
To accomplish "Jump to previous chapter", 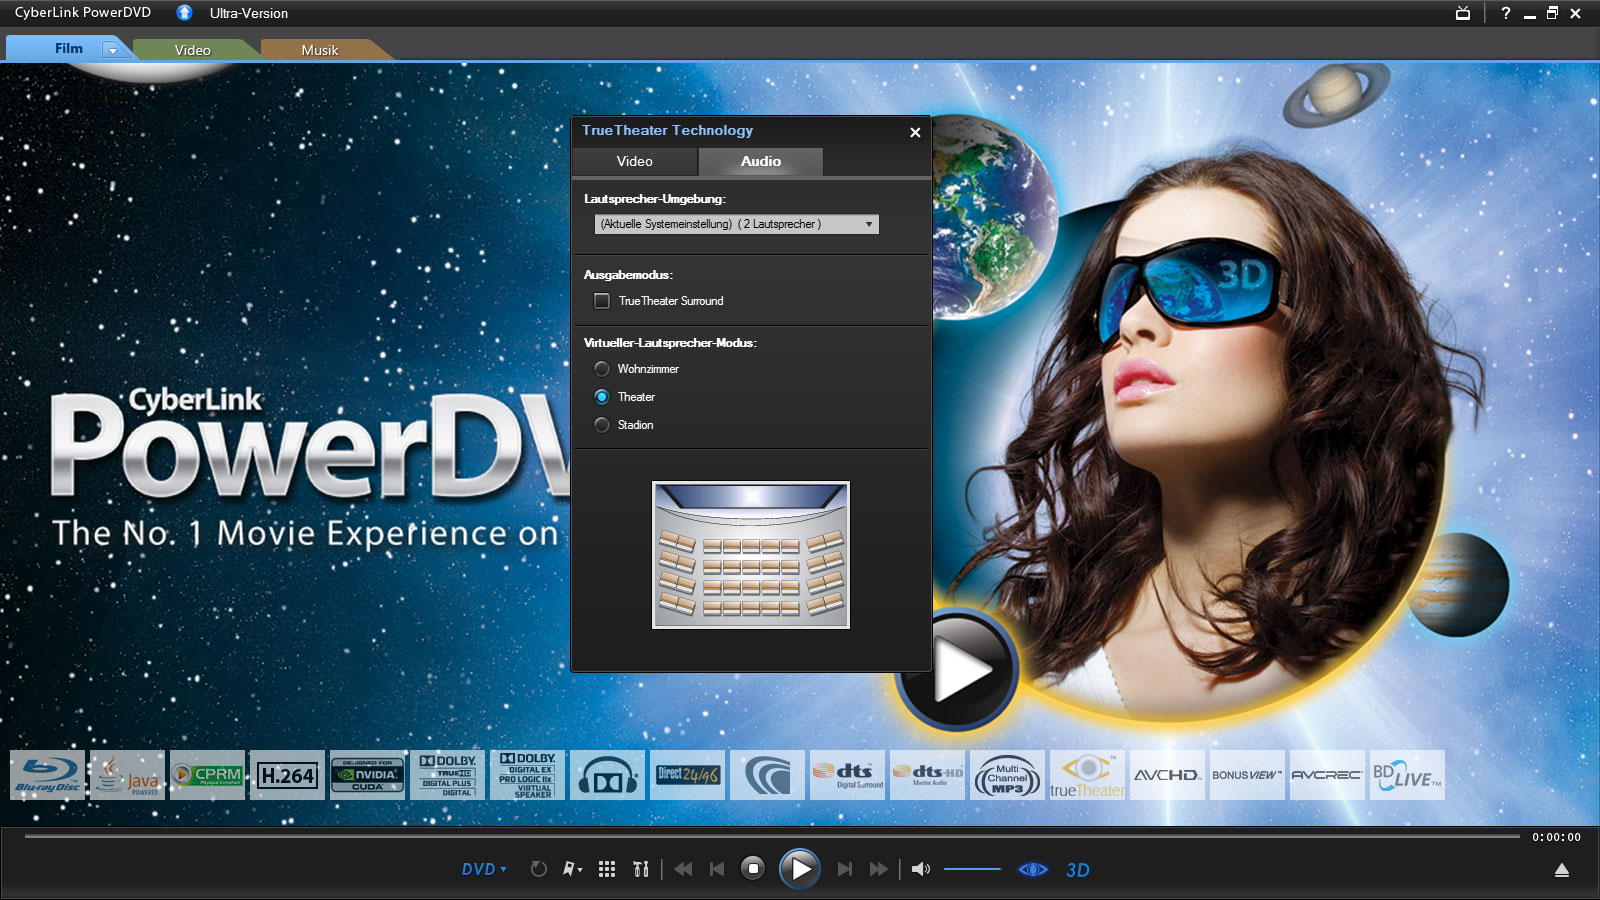I will click(x=717, y=869).
